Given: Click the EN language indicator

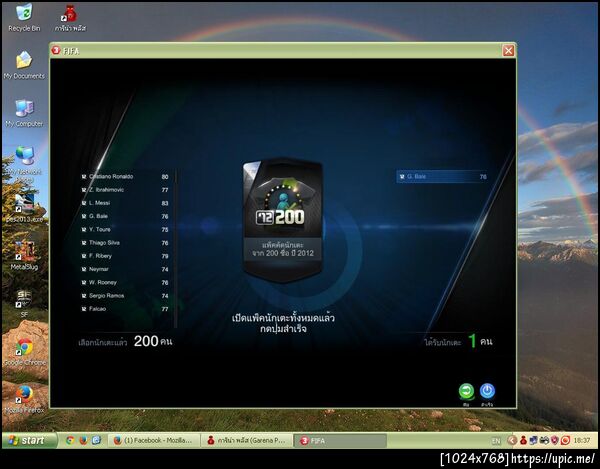Looking at the screenshot, I should tap(496, 441).
